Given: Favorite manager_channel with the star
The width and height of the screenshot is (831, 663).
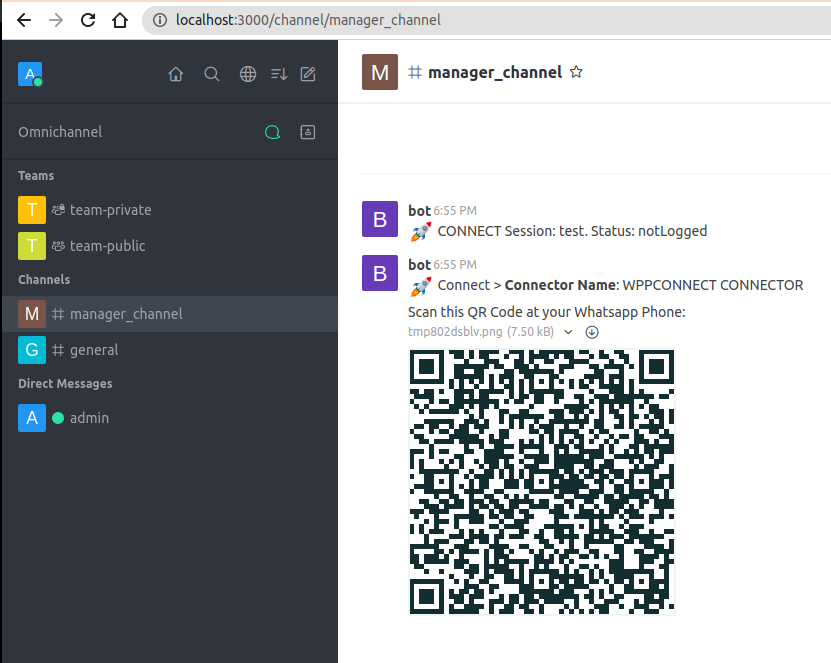Looking at the screenshot, I should point(576,72).
